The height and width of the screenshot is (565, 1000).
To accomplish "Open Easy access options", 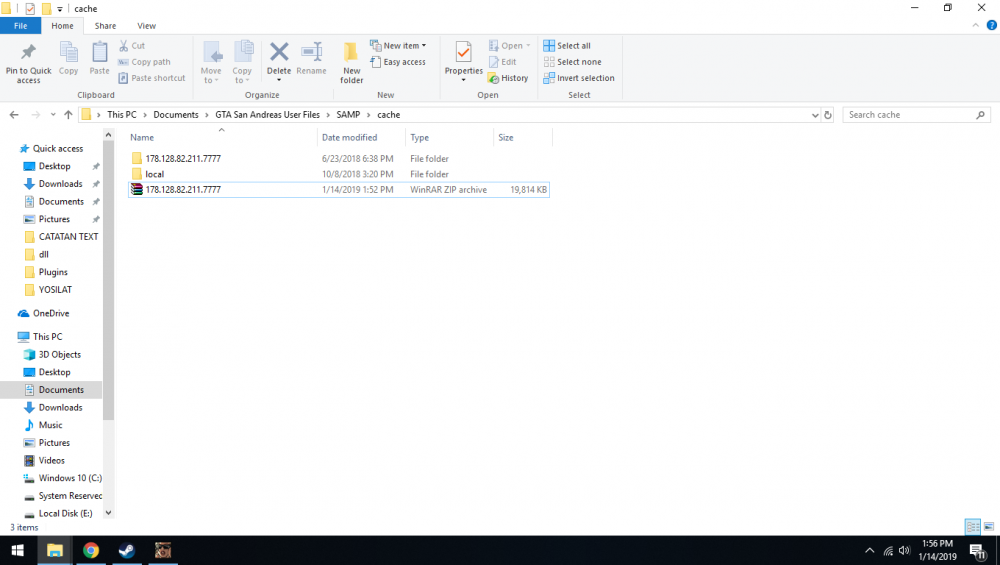I will (398, 62).
